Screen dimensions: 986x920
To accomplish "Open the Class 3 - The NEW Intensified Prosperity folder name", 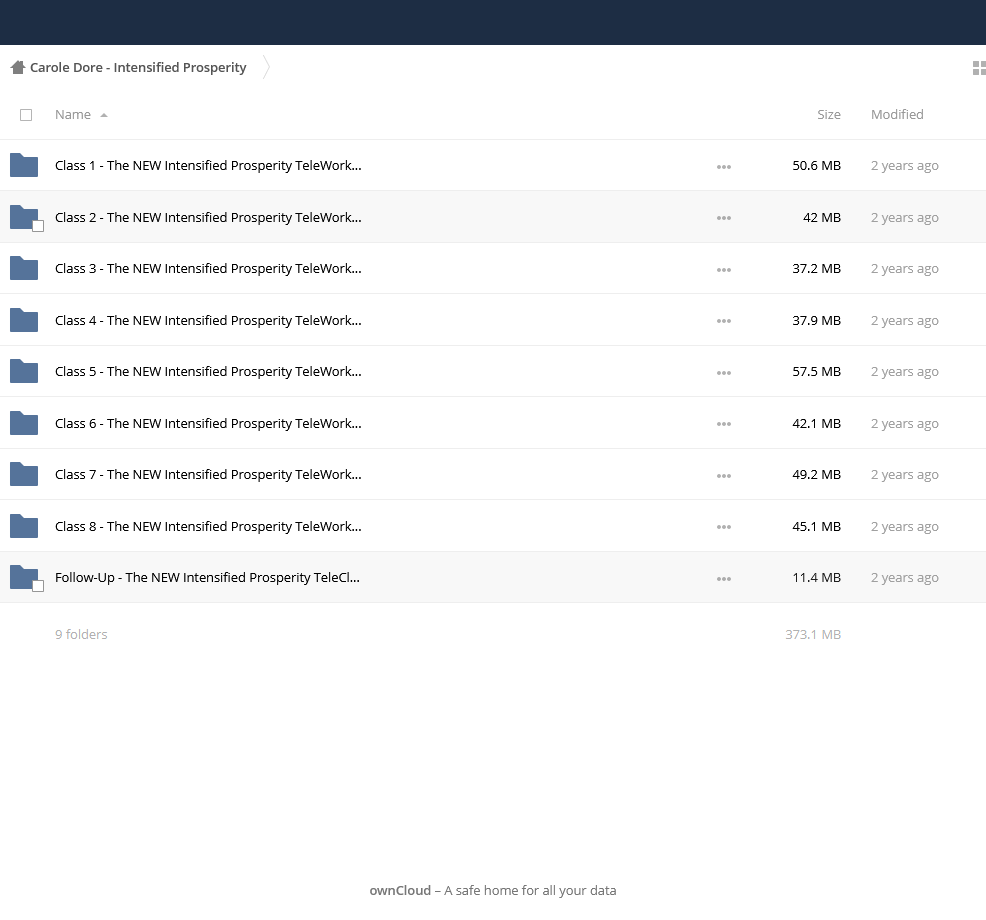I will point(208,269).
